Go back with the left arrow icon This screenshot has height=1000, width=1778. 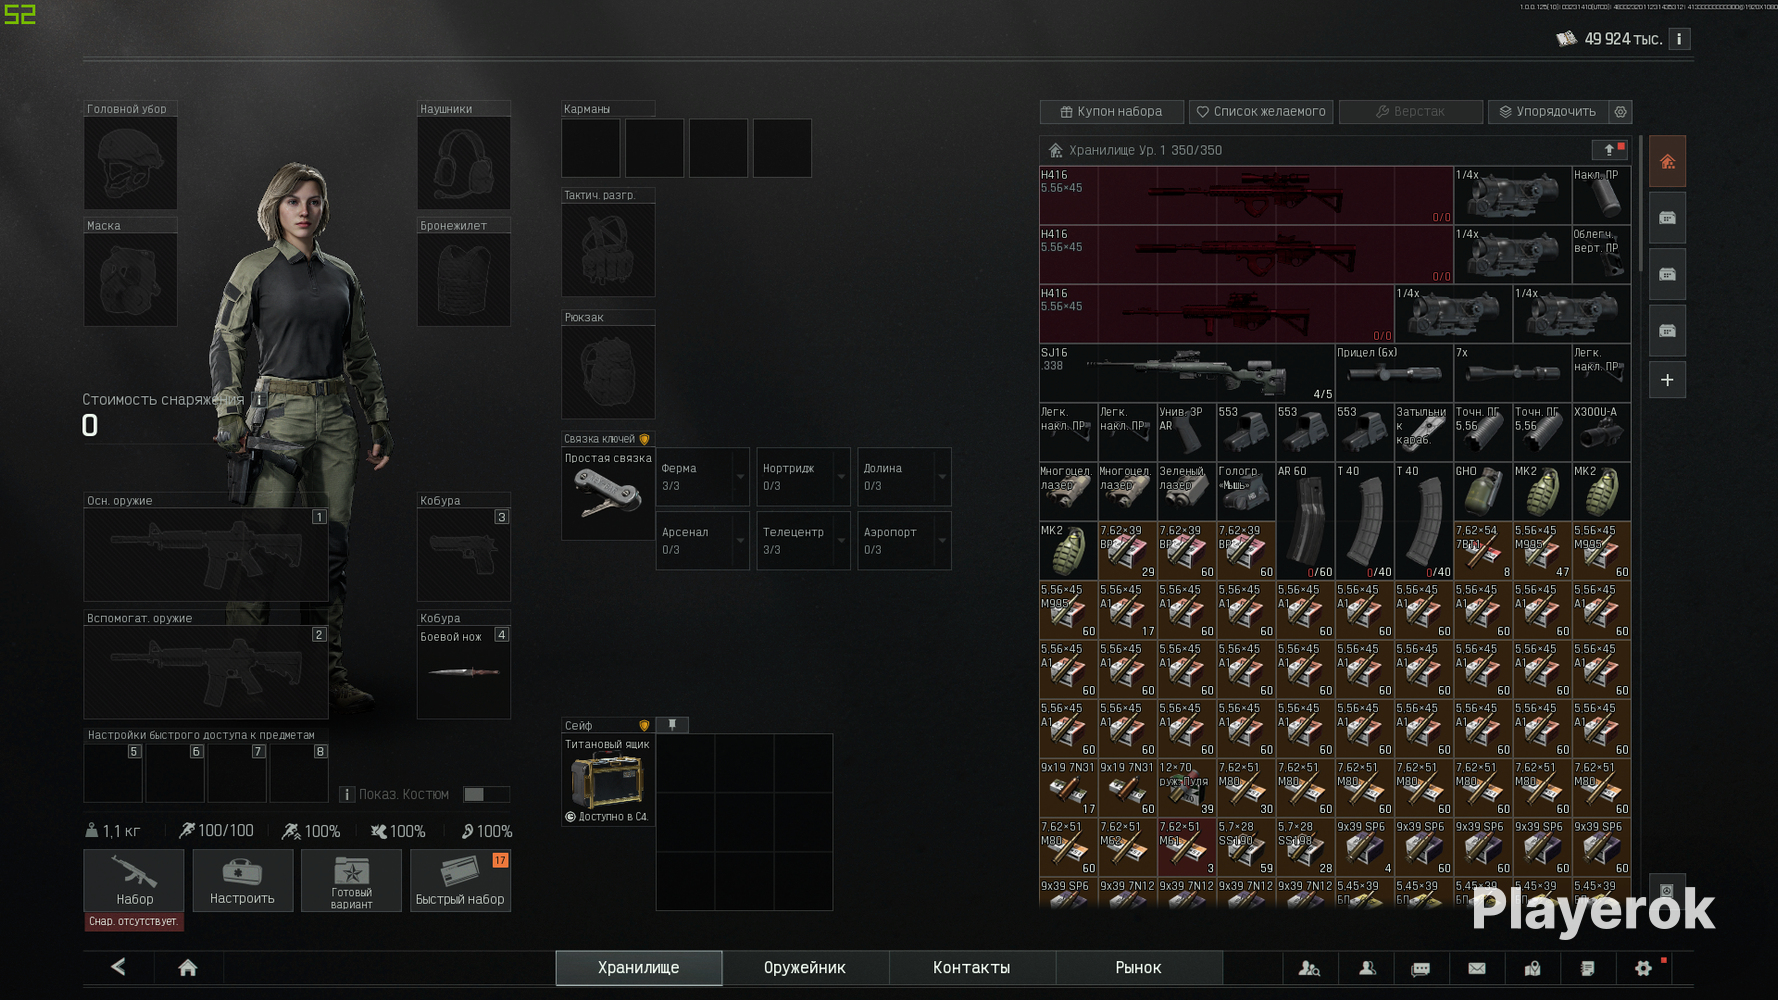click(118, 967)
